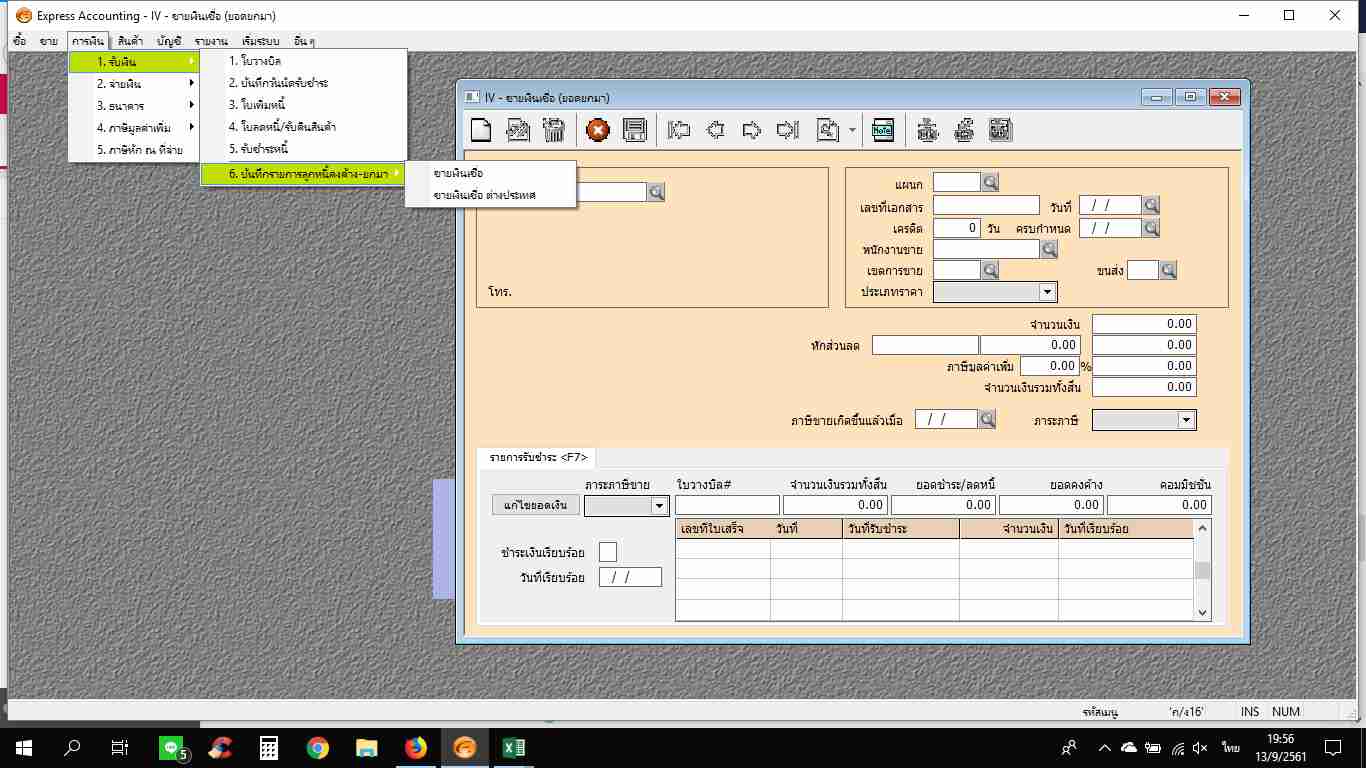1366x768 pixels.
Task: Open the รายงาน menu in menu bar
Action: [x=211, y=41]
